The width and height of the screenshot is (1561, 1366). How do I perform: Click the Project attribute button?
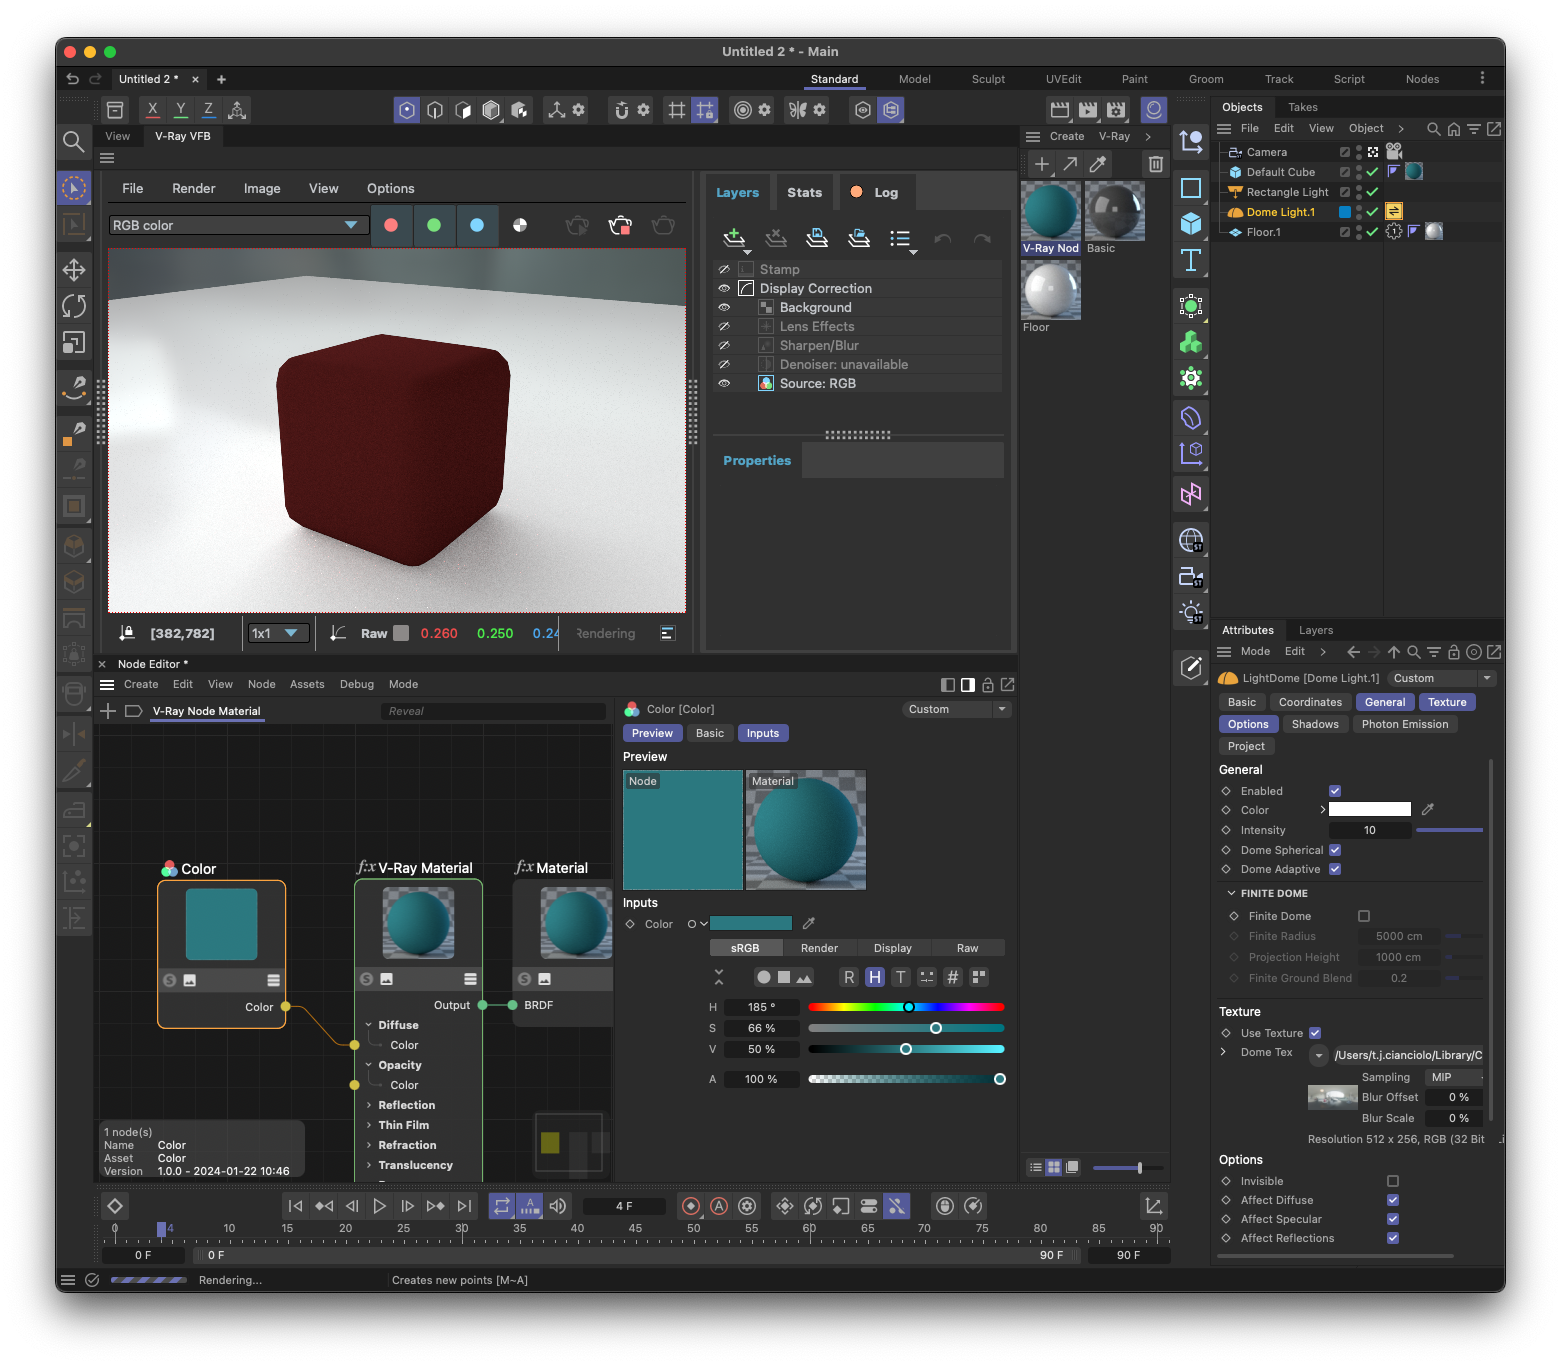[1246, 746]
